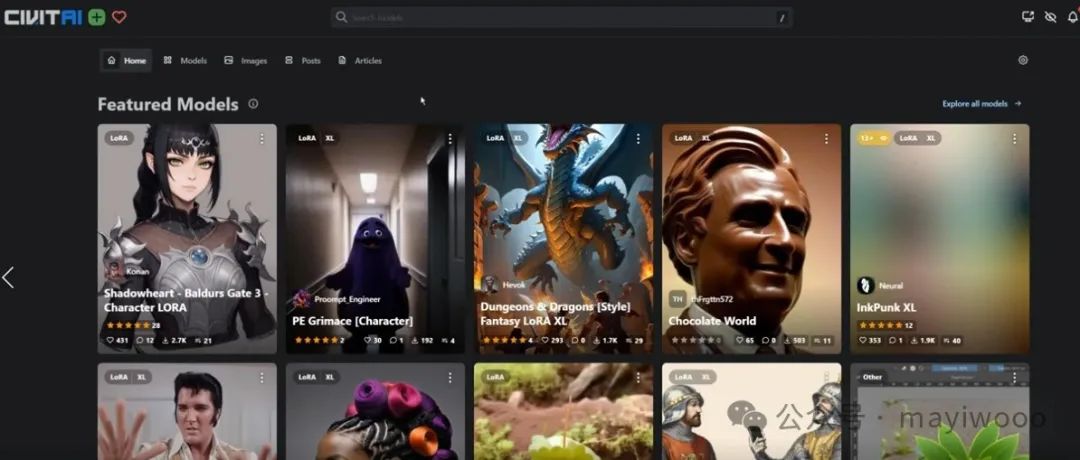Click the 13+ rating badge on InkPunk XL
Viewport: 1080px width, 460px height.
(872, 138)
